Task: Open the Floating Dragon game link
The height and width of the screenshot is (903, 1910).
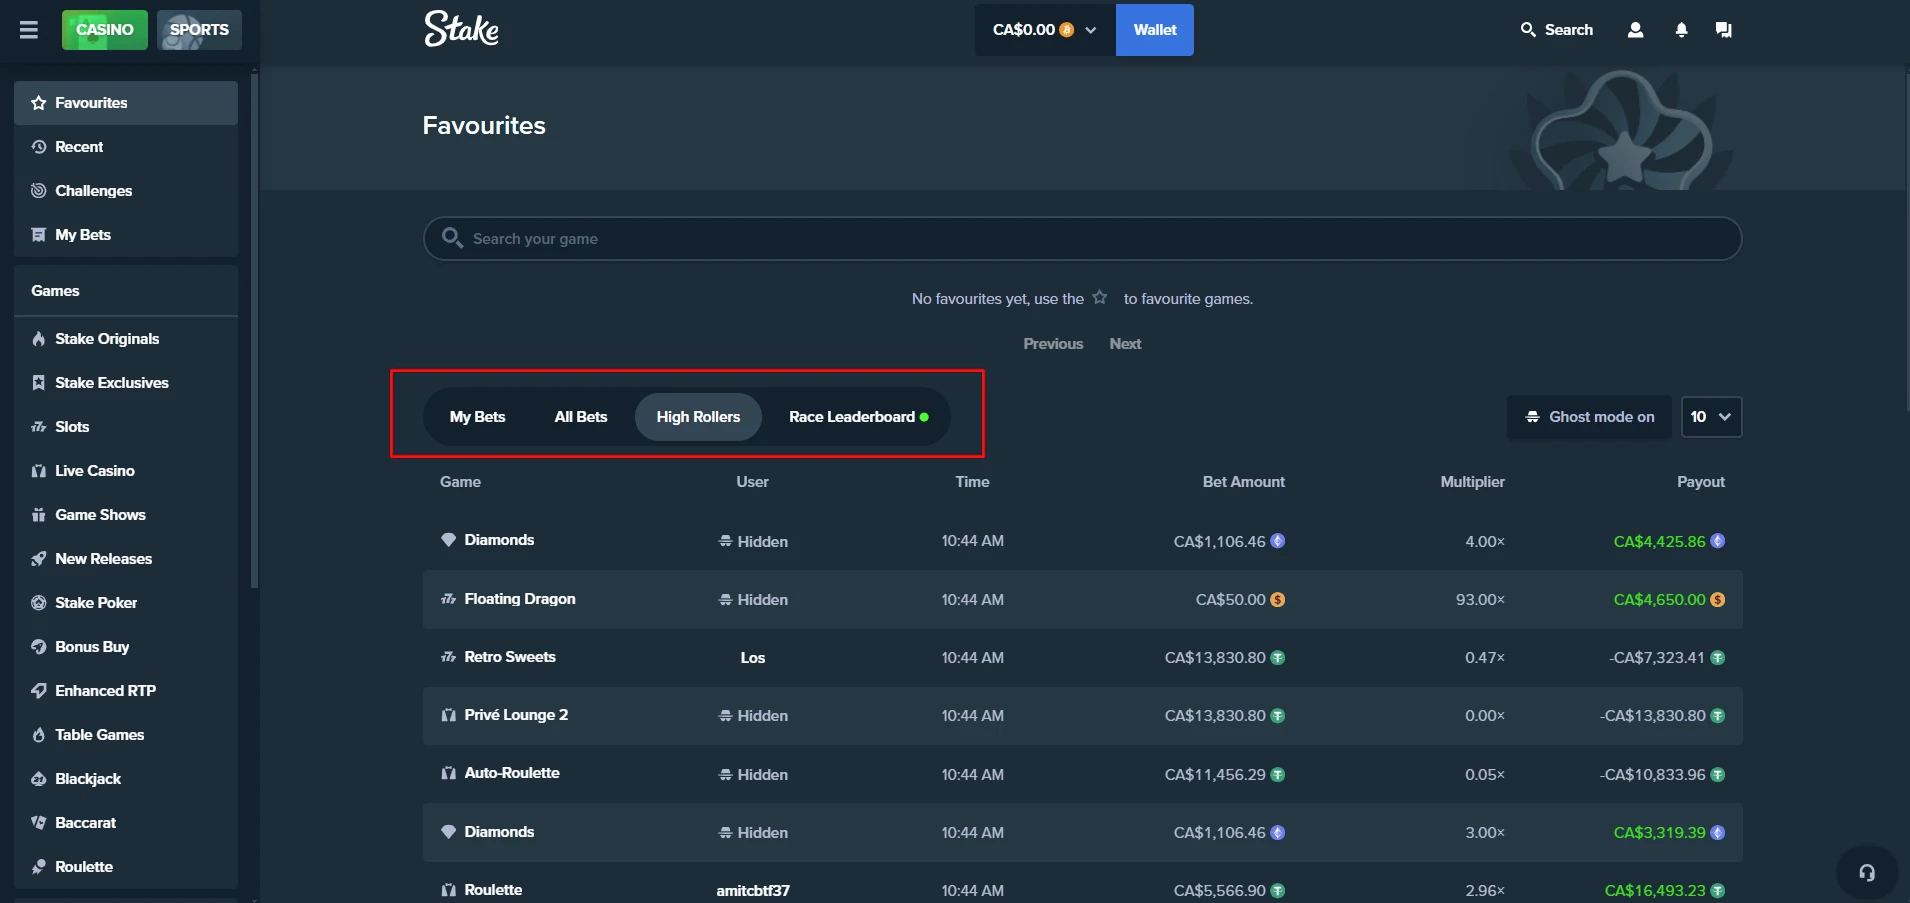Action: coord(519,599)
